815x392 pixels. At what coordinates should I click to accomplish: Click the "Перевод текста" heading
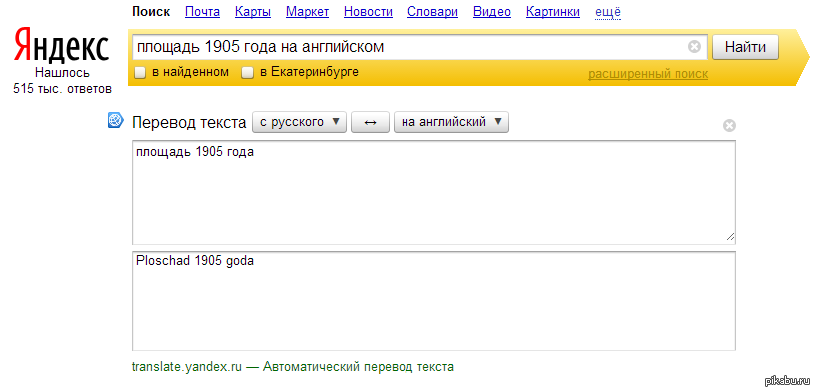189,123
